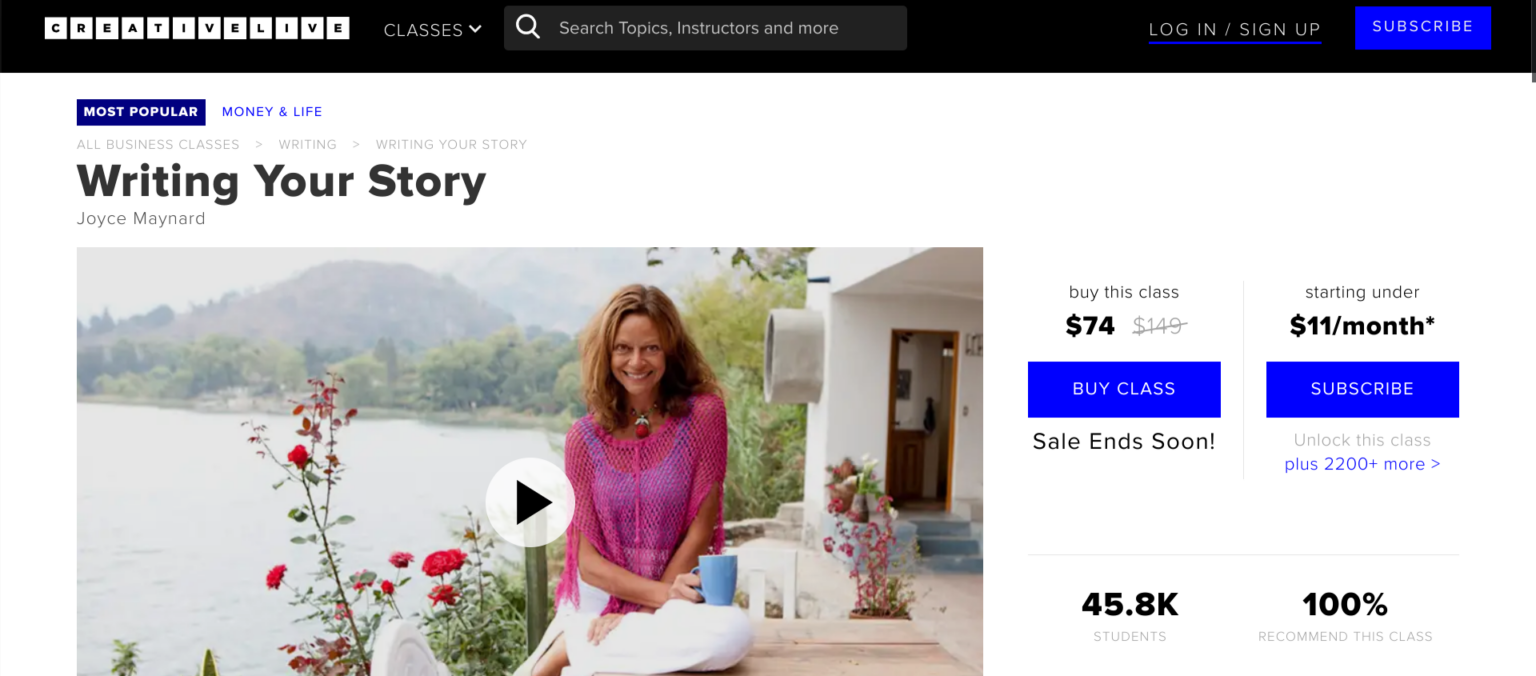Select the Most Popular tag
Image resolution: width=1536 pixels, height=676 pixels.
pos(141,112)
